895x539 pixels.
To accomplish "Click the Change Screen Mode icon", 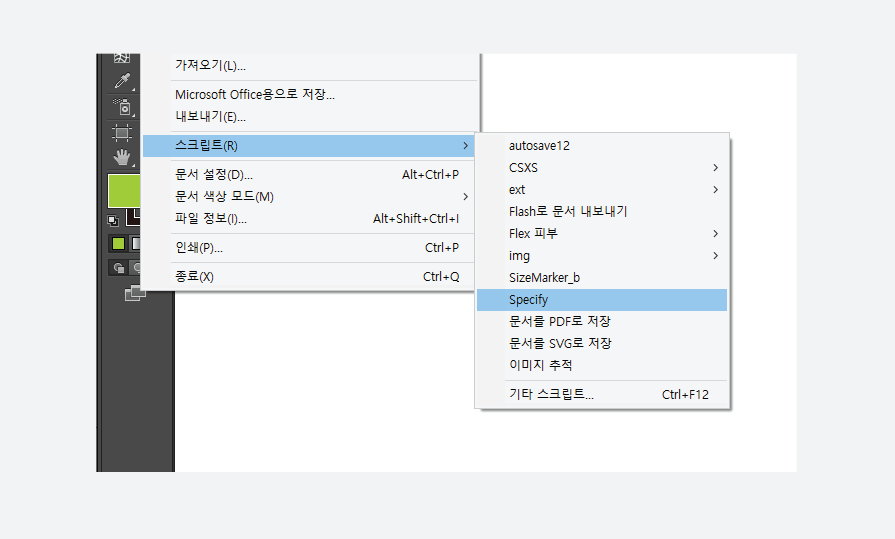I will [135, 293].
